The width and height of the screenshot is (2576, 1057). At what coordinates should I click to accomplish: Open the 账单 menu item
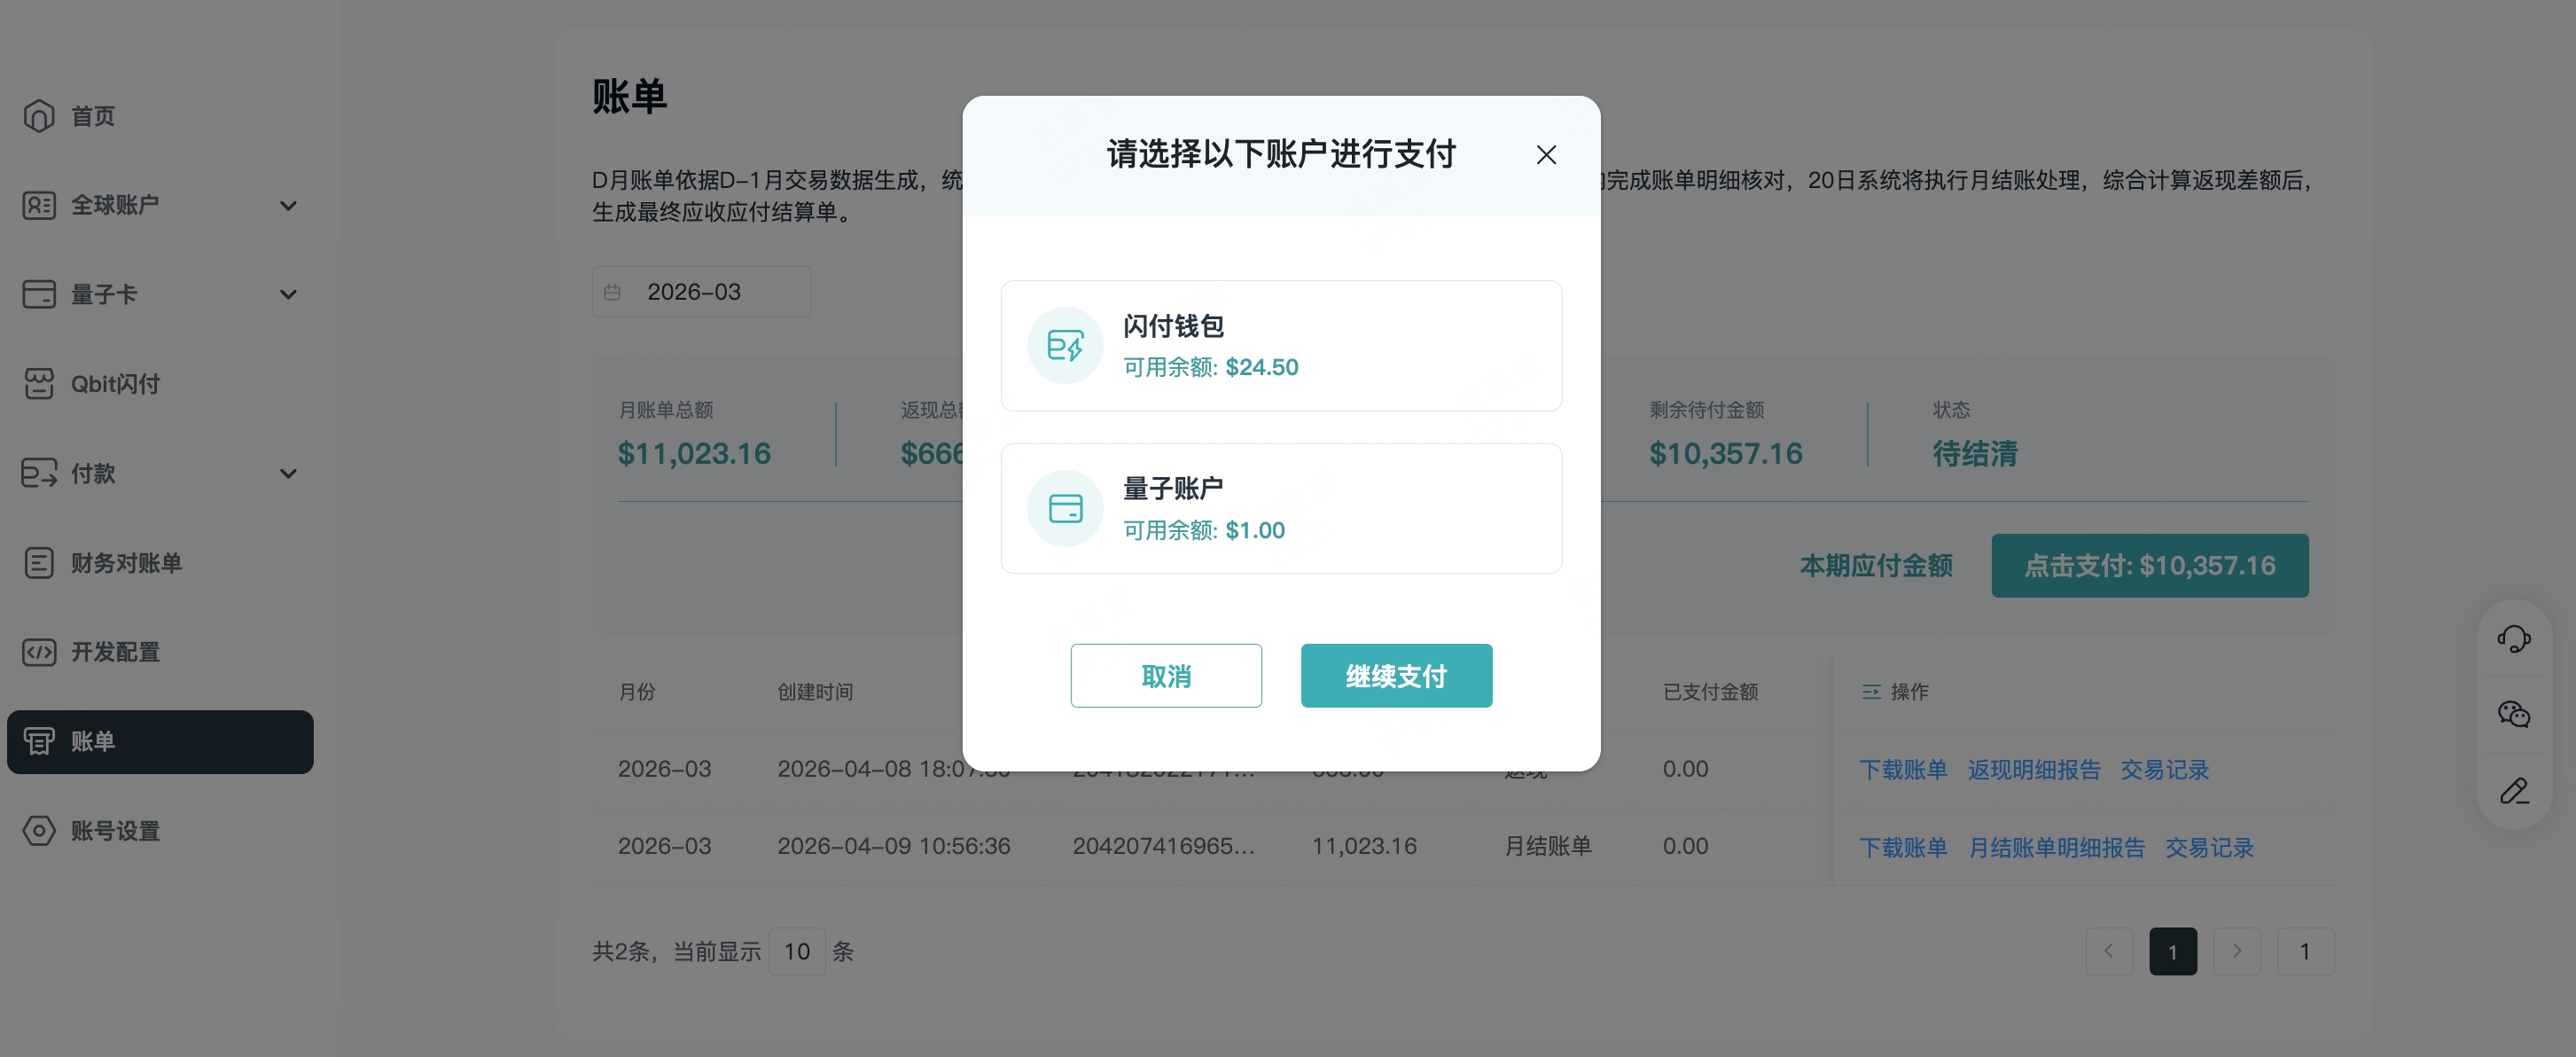coord(160,742)
